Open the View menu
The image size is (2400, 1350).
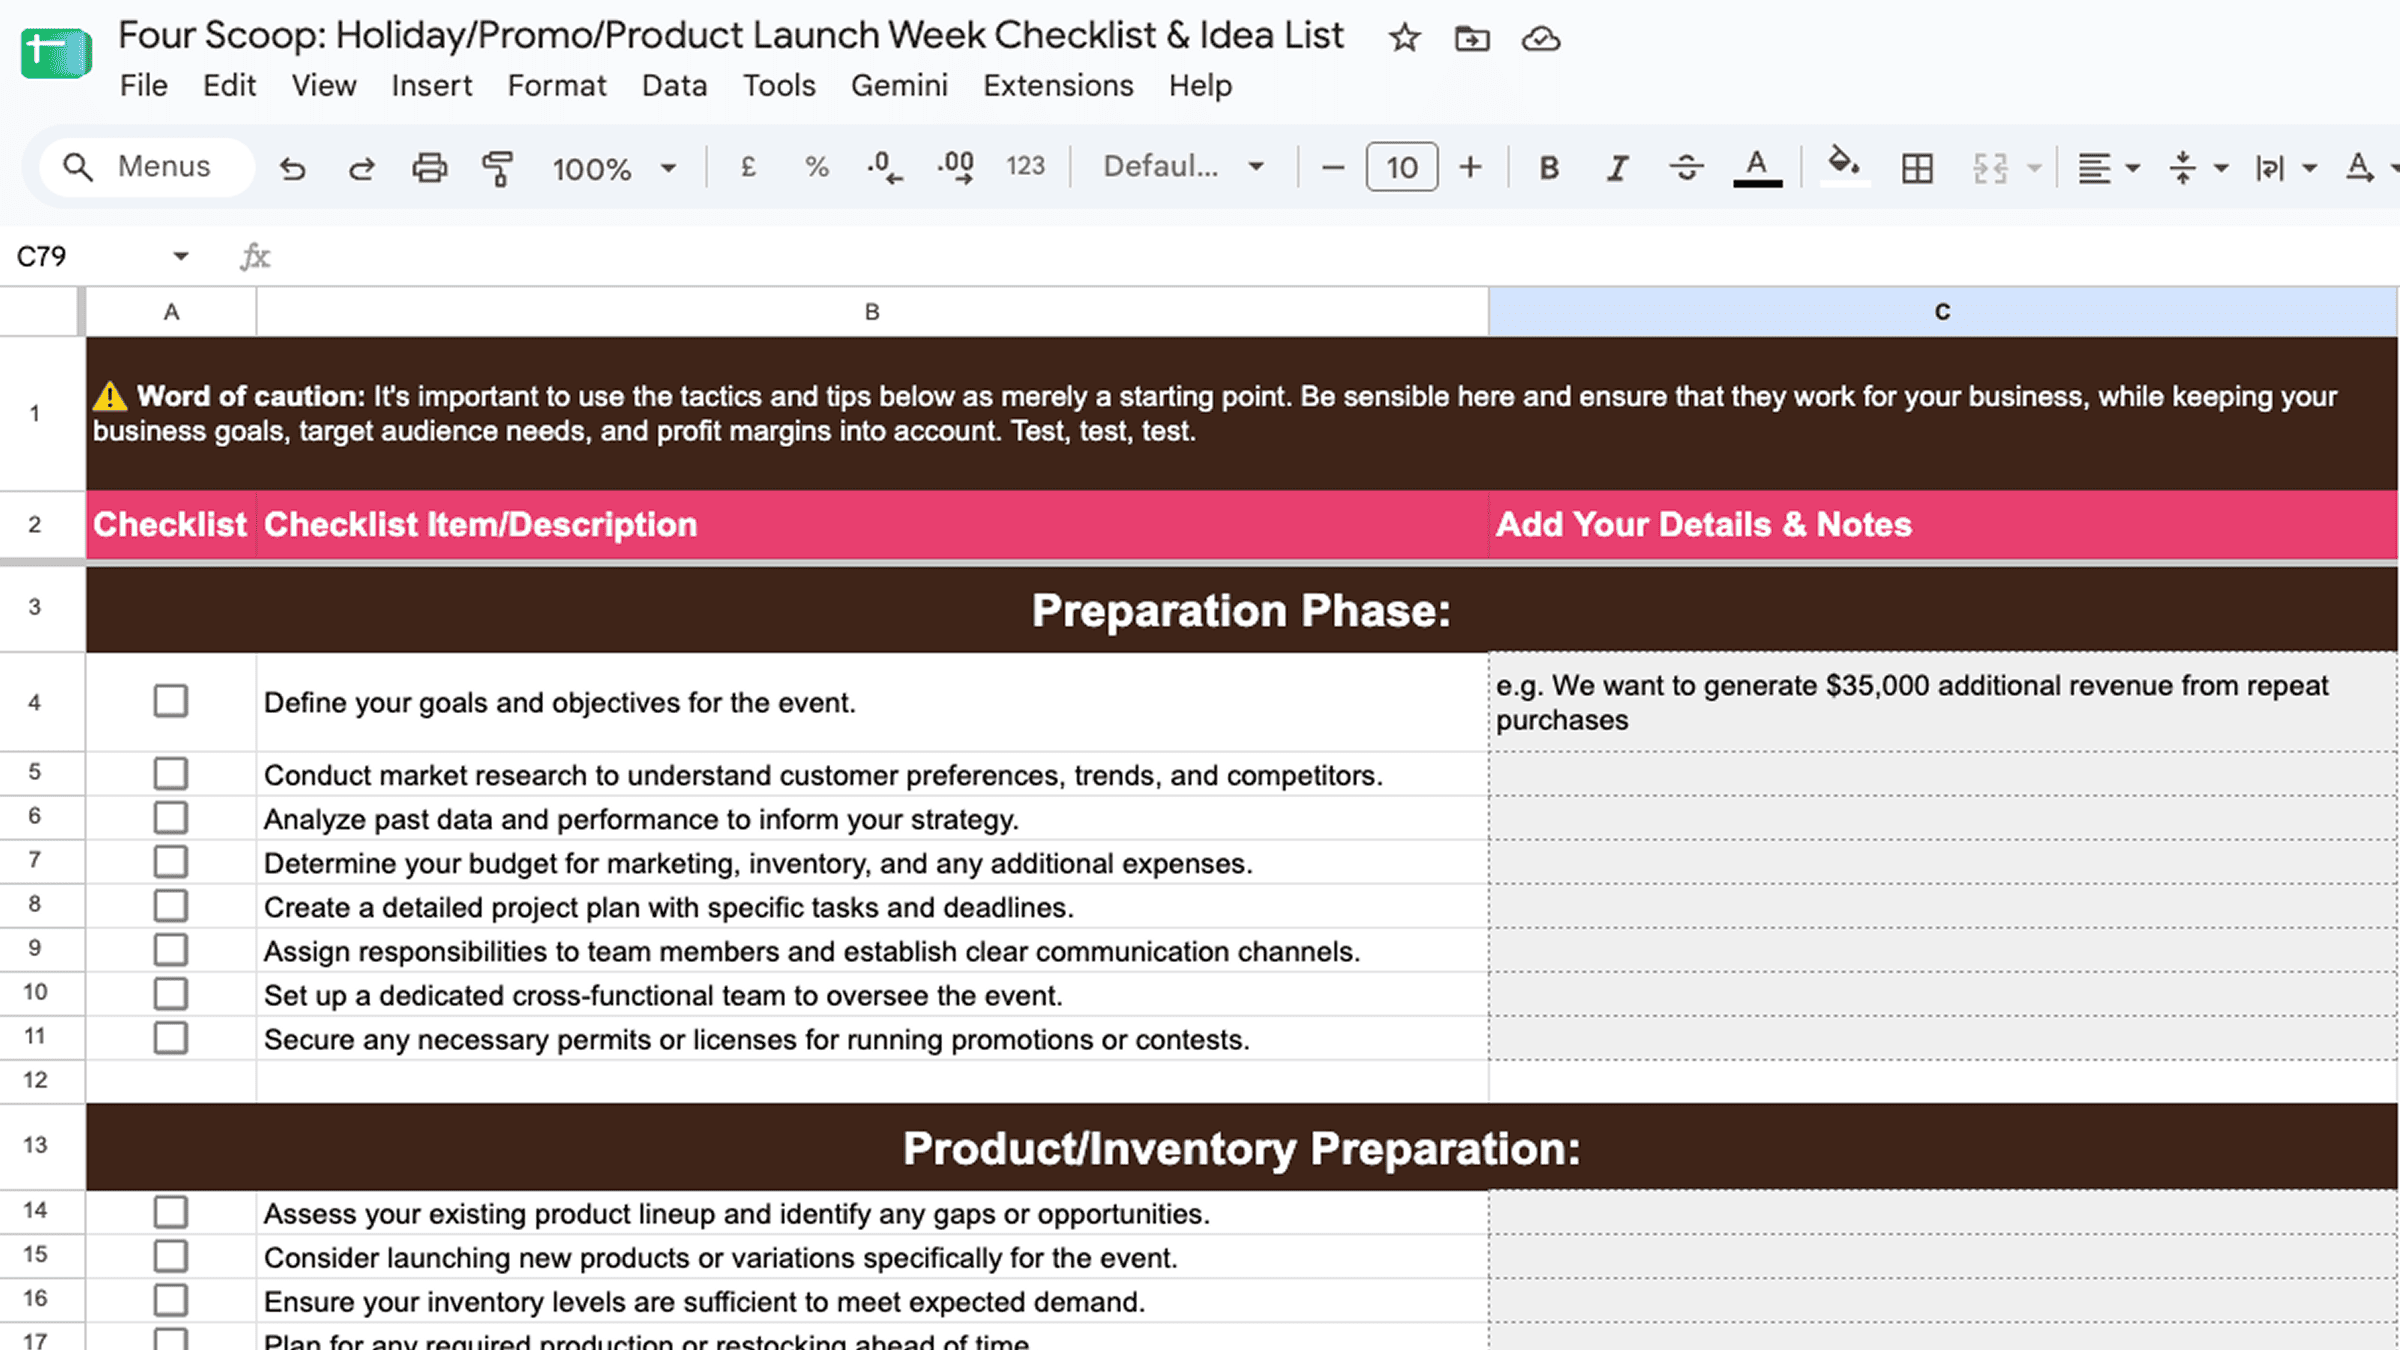click(324, 86)
